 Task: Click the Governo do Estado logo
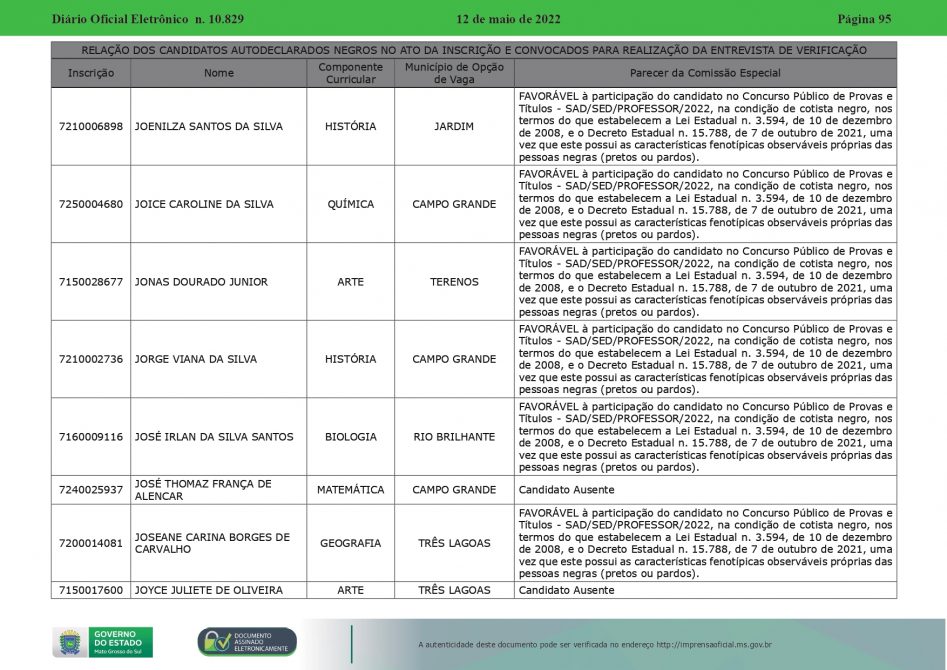pos(102,642)
